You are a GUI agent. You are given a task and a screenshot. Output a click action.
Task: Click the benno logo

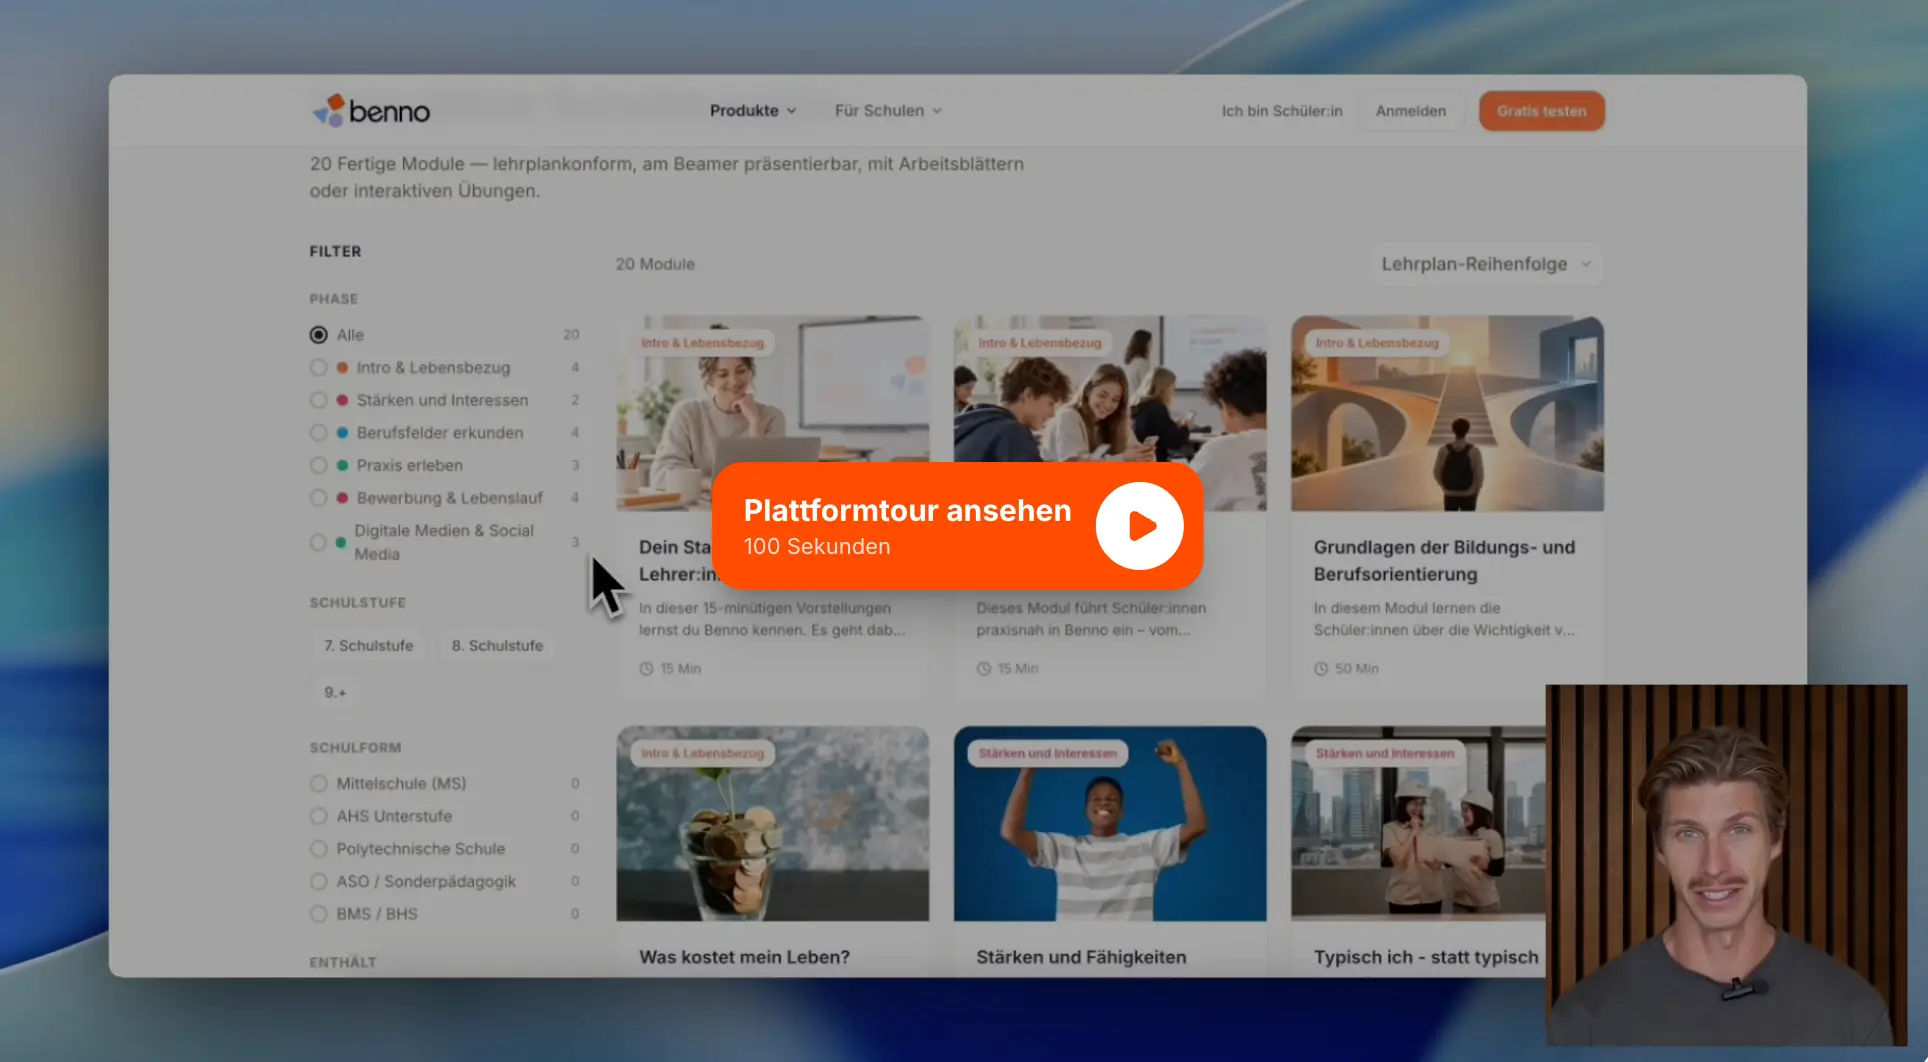click(x=371, y=111)
